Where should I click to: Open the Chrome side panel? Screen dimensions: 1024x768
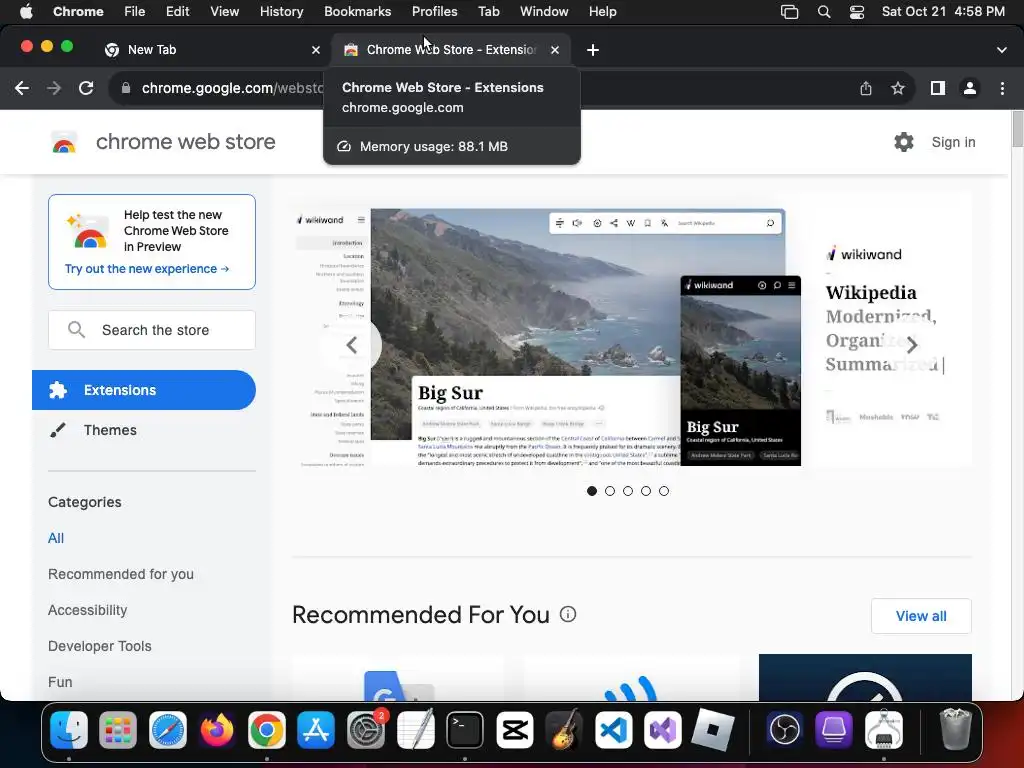[x=938, y=88]
